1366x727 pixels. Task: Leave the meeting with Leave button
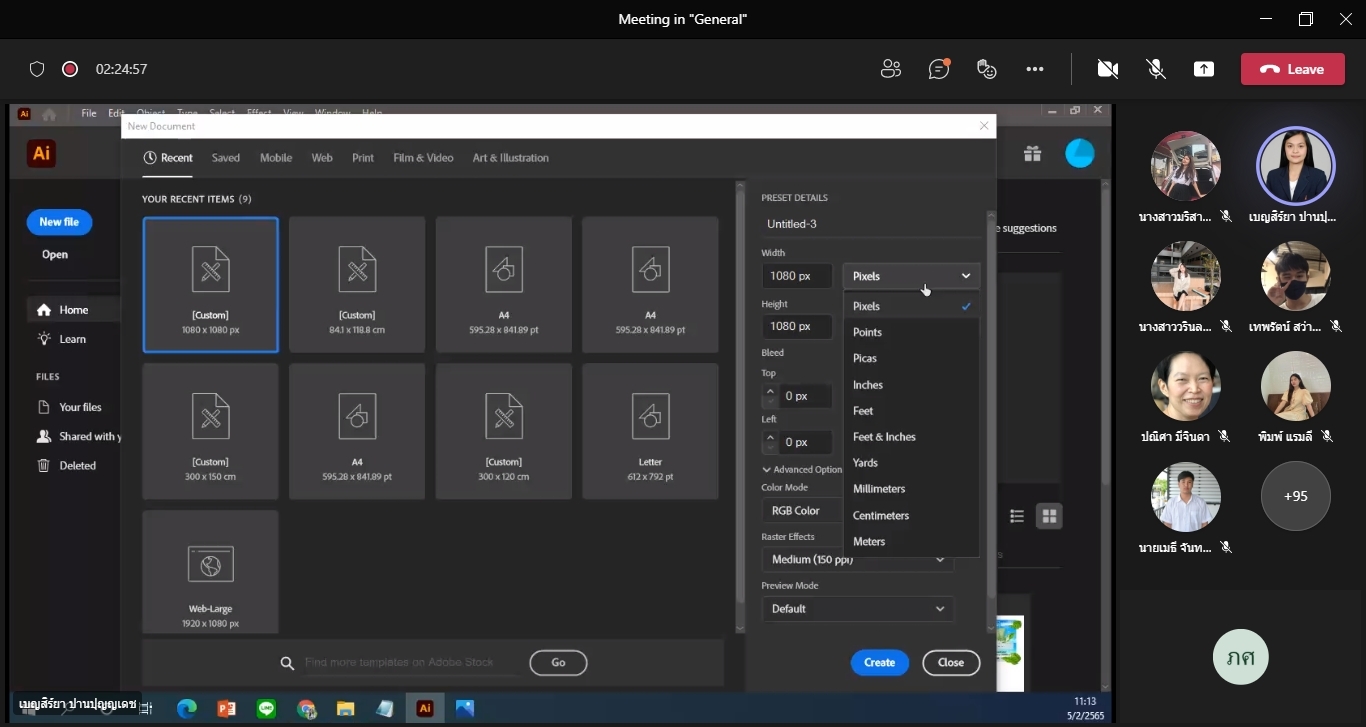pyautogui.click(x=1292, y=69)
